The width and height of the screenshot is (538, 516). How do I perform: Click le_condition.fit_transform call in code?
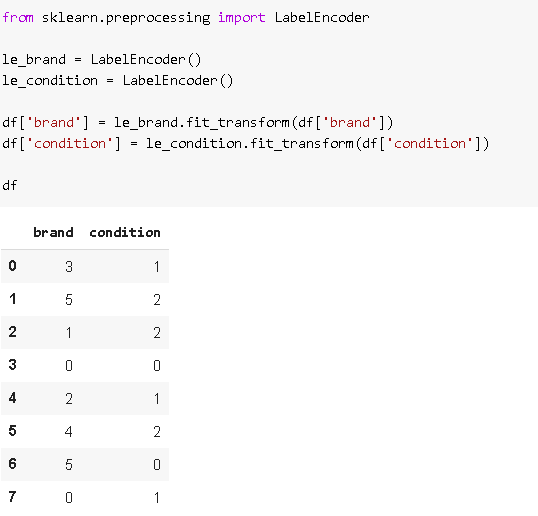(x=250, y=143)
